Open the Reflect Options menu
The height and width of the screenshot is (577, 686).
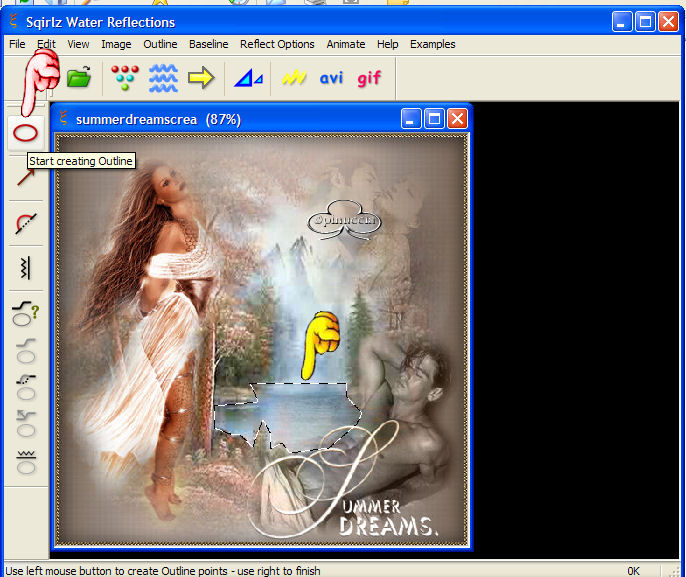point(277,44)
